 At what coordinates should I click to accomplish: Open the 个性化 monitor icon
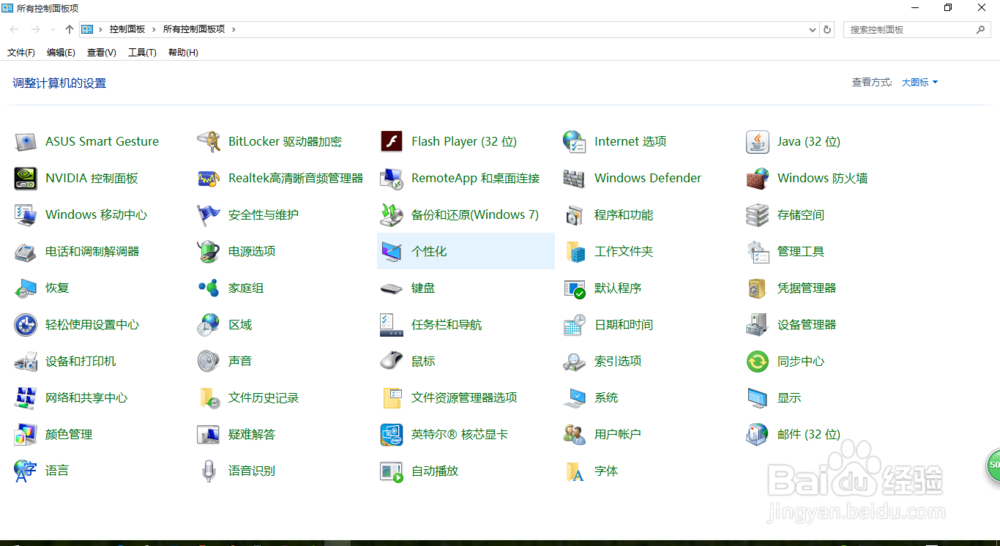(391, 251)
